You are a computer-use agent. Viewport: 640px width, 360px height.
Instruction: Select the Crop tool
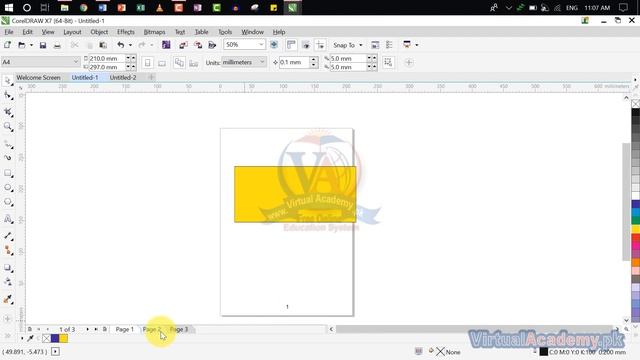(7, 111)
